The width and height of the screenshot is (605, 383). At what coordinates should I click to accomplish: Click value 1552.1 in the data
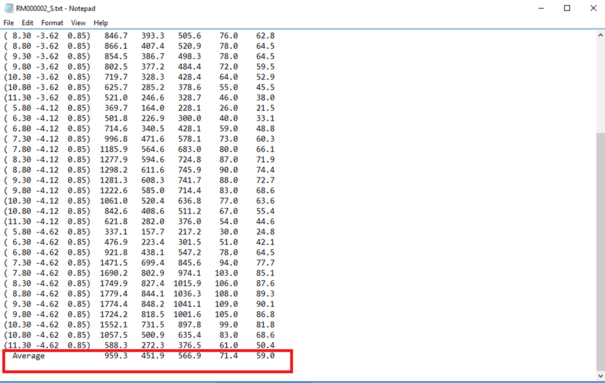113,324
